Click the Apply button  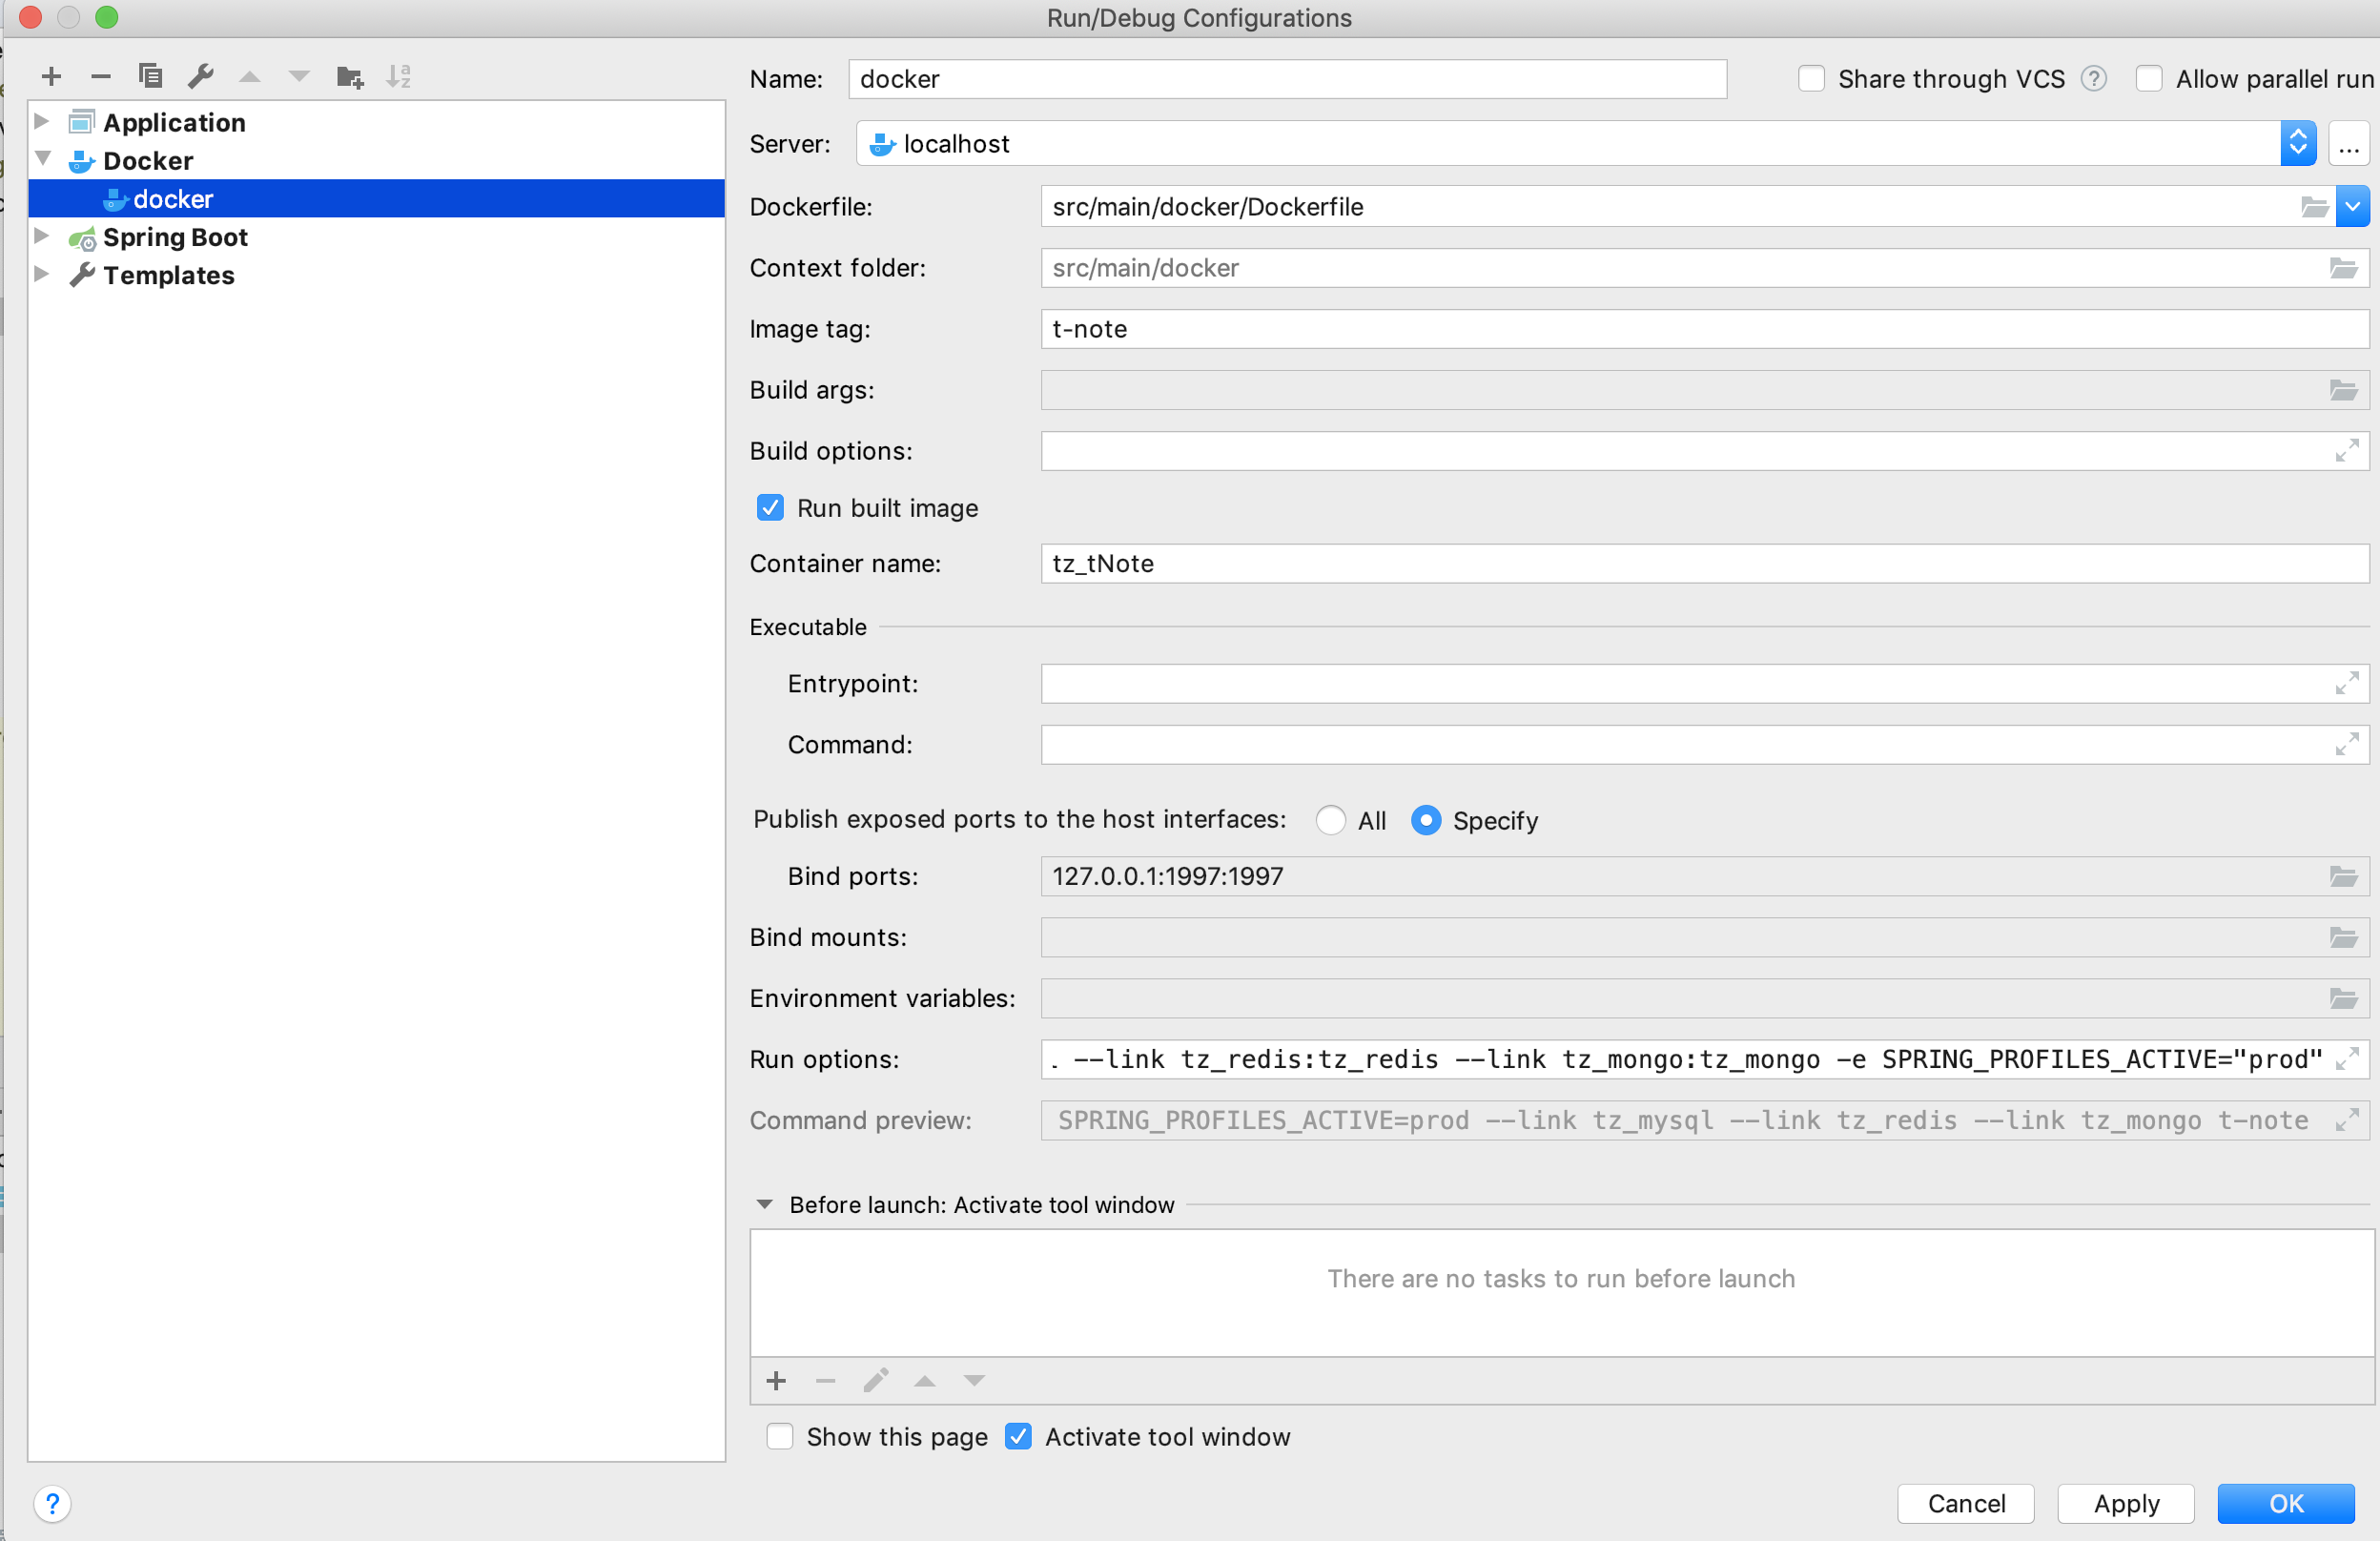click(2125, 1503)
